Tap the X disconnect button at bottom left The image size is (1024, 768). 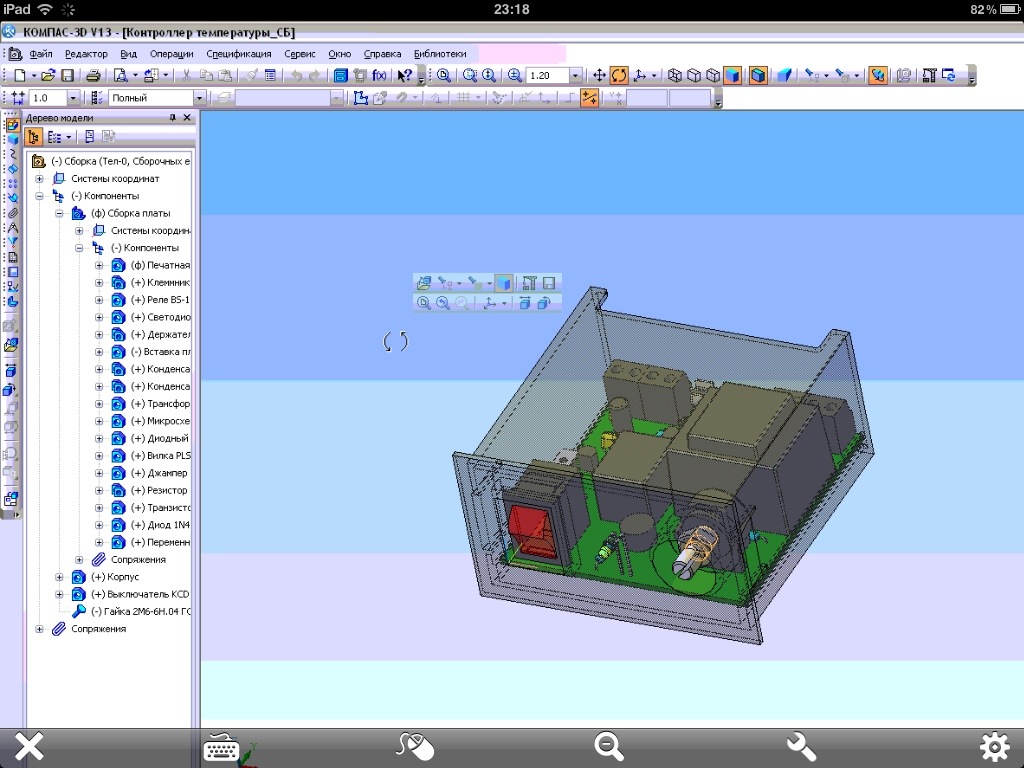[x=28, y=746]
